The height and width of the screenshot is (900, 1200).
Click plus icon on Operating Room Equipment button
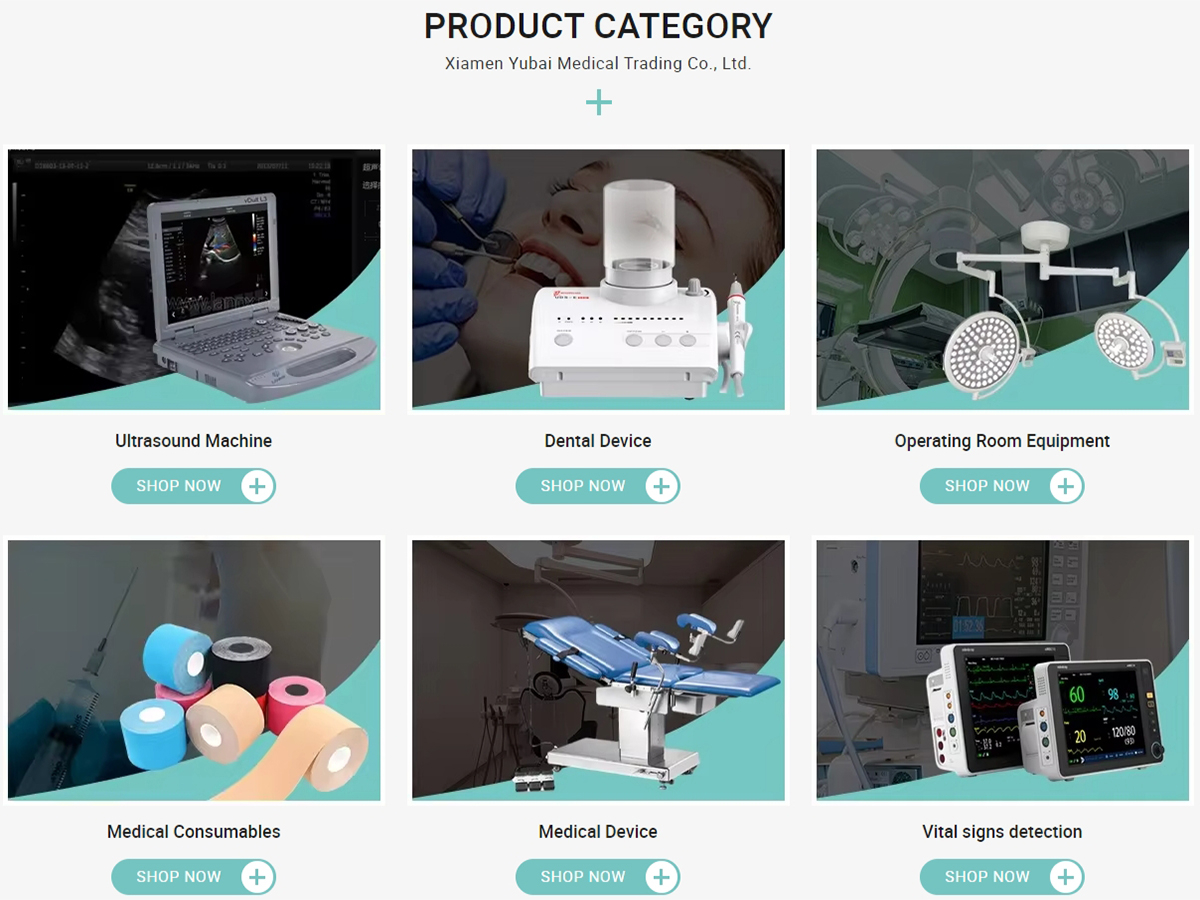point(1066,486)
